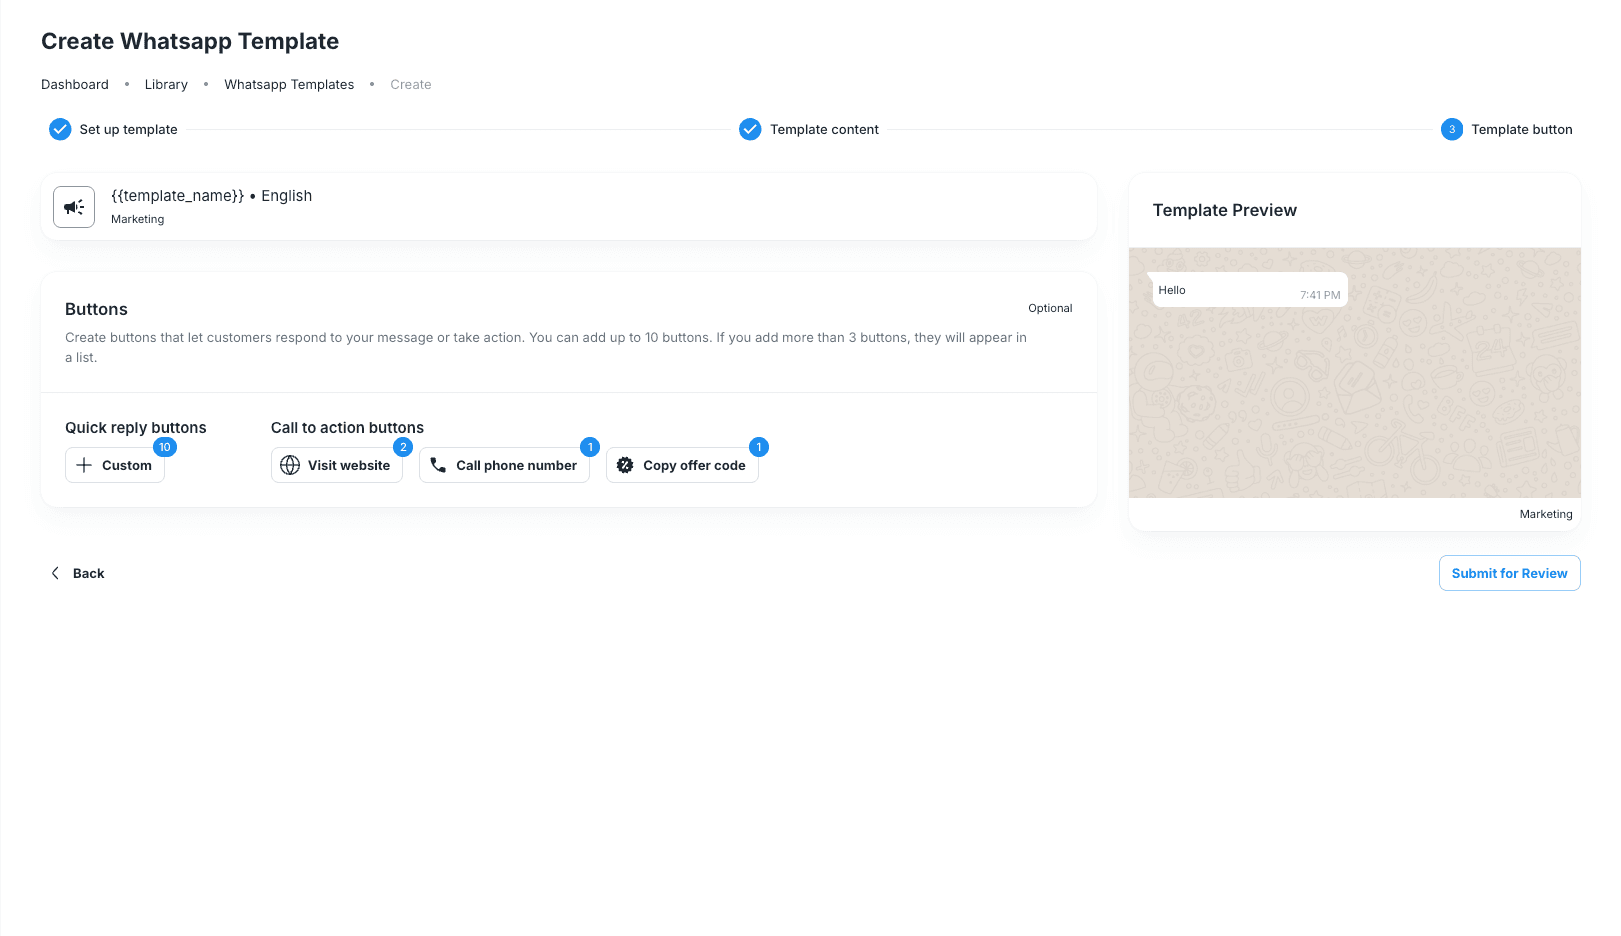Navigate to Whatsapp Templates breadcrumb
This screenshot has height=936, width=1621.
pyautogui.click(x=289, y=84)
